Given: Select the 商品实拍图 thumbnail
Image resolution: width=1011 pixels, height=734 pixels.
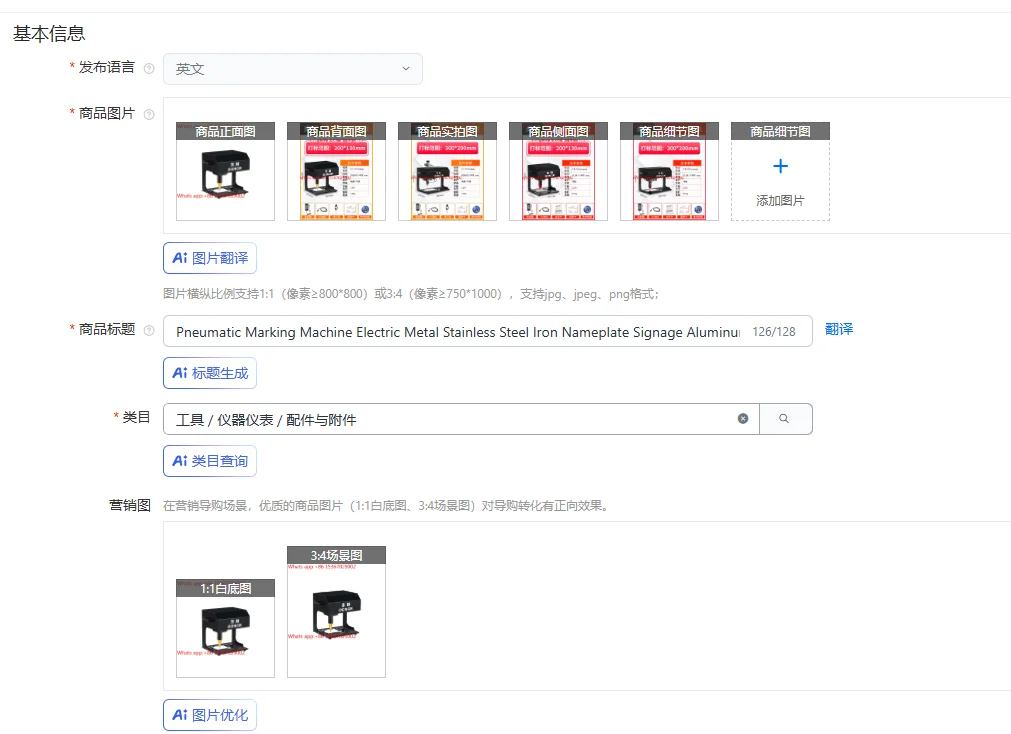Looking at the screenshot, I should (447, 172).
